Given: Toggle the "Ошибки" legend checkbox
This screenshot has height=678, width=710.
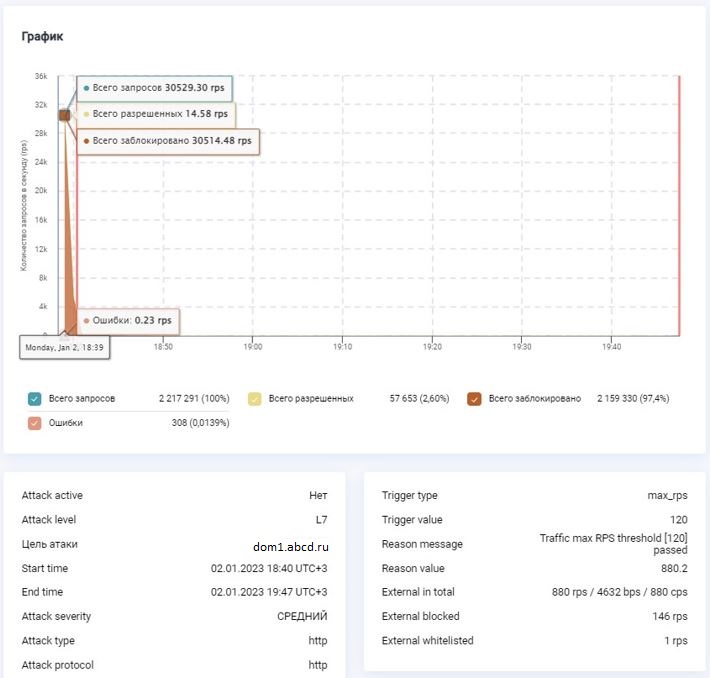Looking at the screenshot, I should [35, 423].
